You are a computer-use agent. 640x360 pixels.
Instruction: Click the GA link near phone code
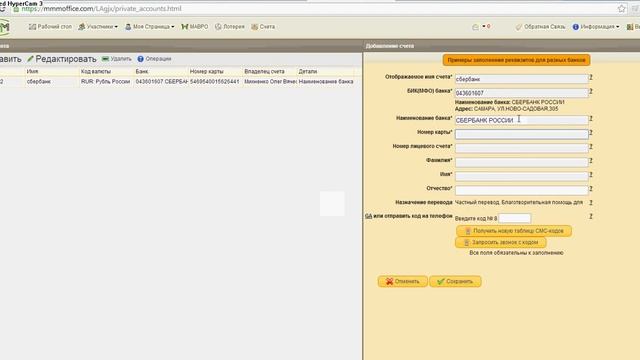pos(368,216)
